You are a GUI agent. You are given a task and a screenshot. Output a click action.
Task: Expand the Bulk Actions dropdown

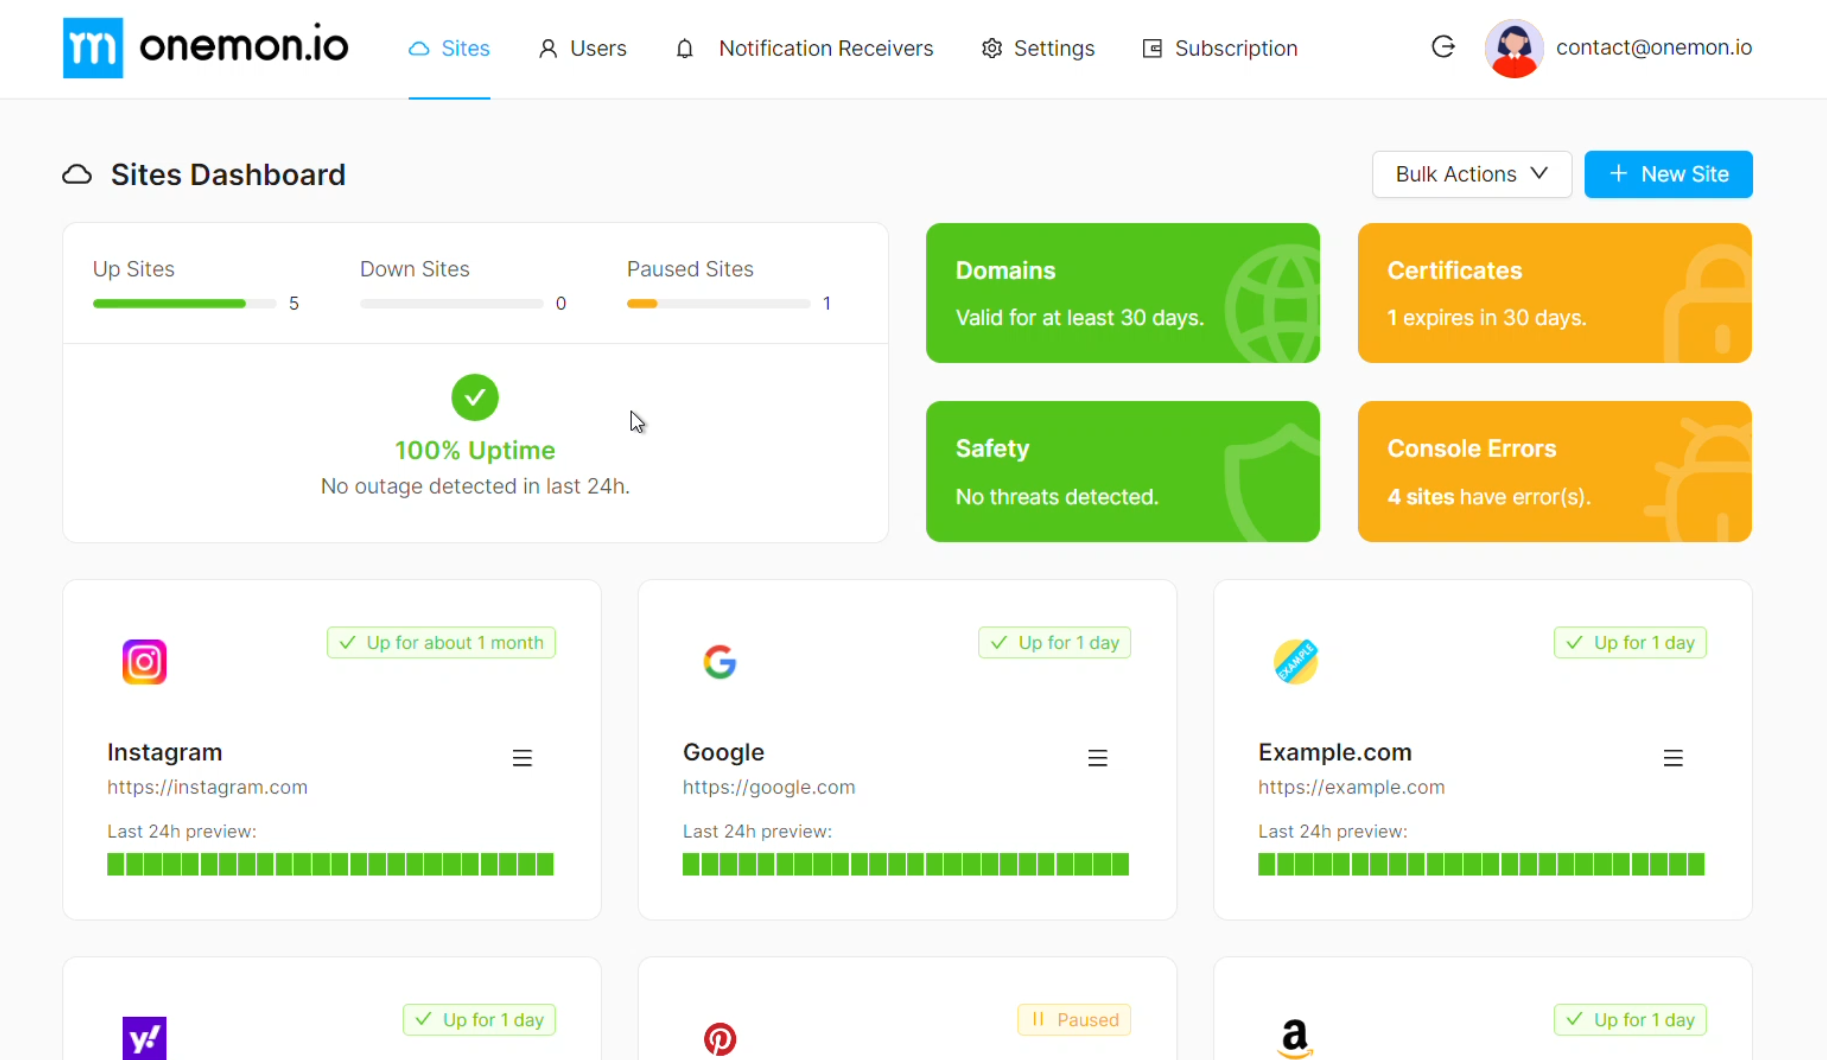[1471, 174]
